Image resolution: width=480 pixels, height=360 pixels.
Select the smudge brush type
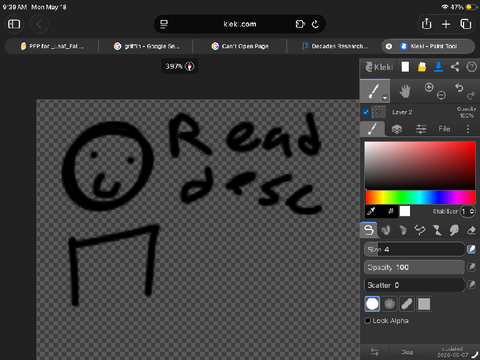(454, 230)
